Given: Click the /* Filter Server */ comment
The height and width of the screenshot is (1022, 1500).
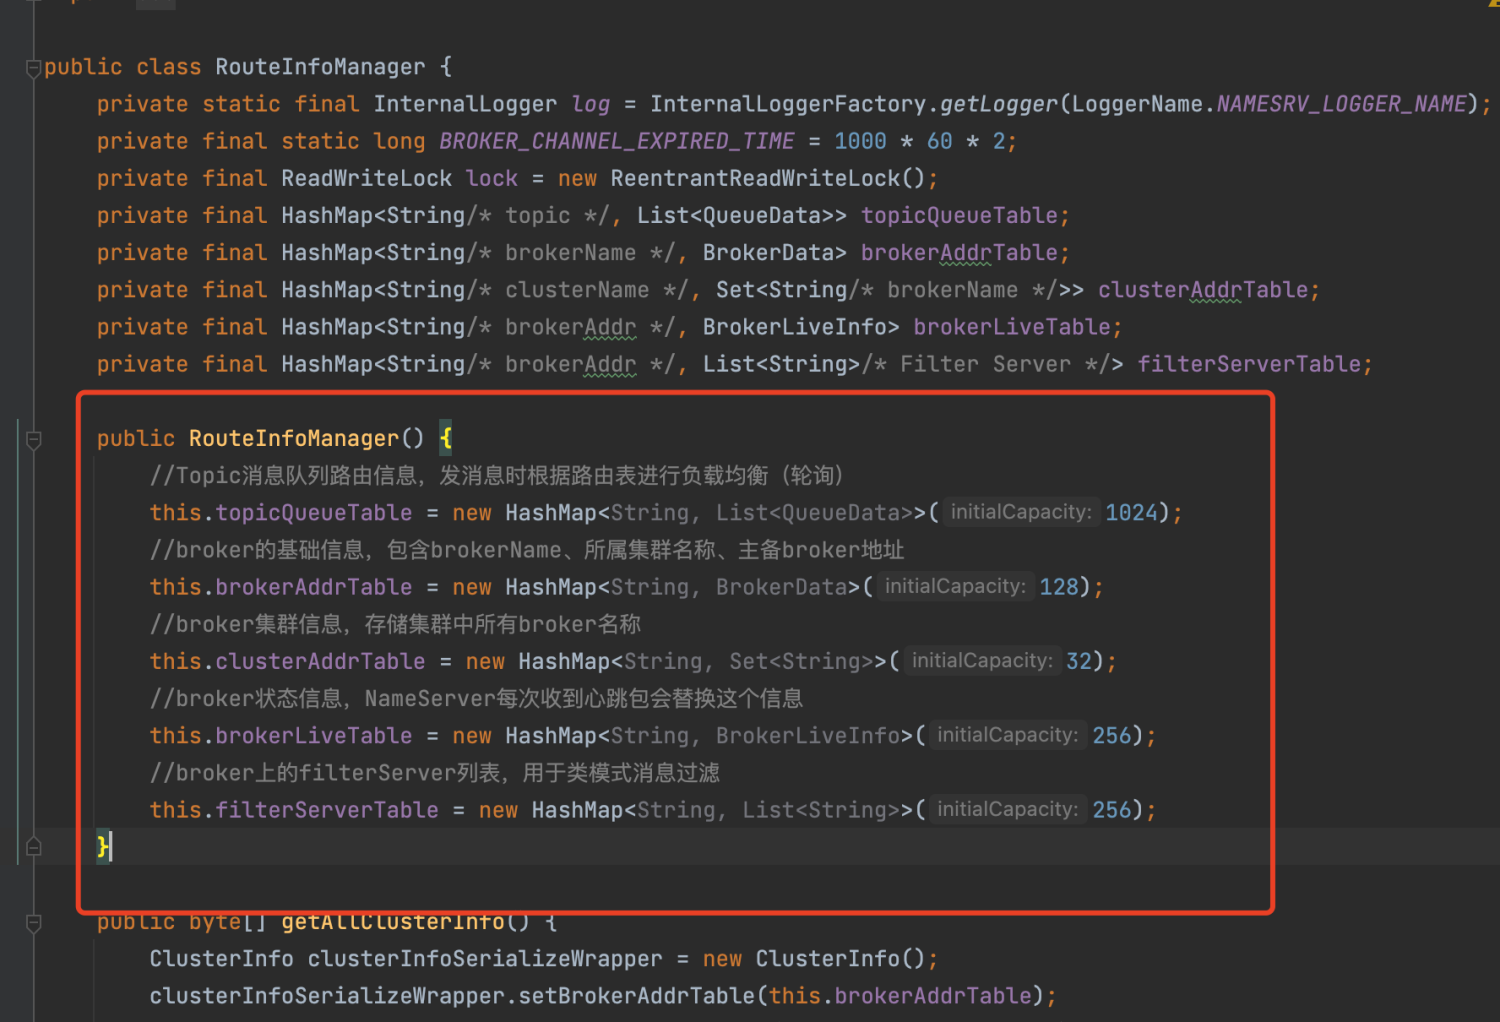Looking at the screenshot, I should (992, 364).
